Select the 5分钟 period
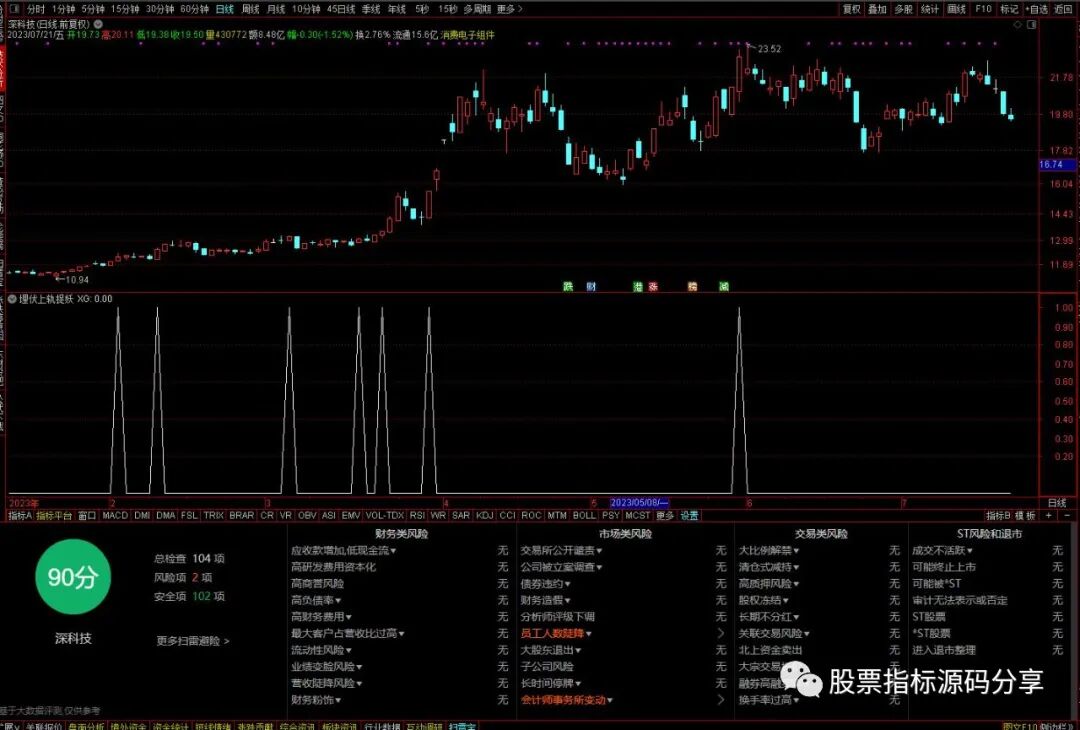 point(92,9)
